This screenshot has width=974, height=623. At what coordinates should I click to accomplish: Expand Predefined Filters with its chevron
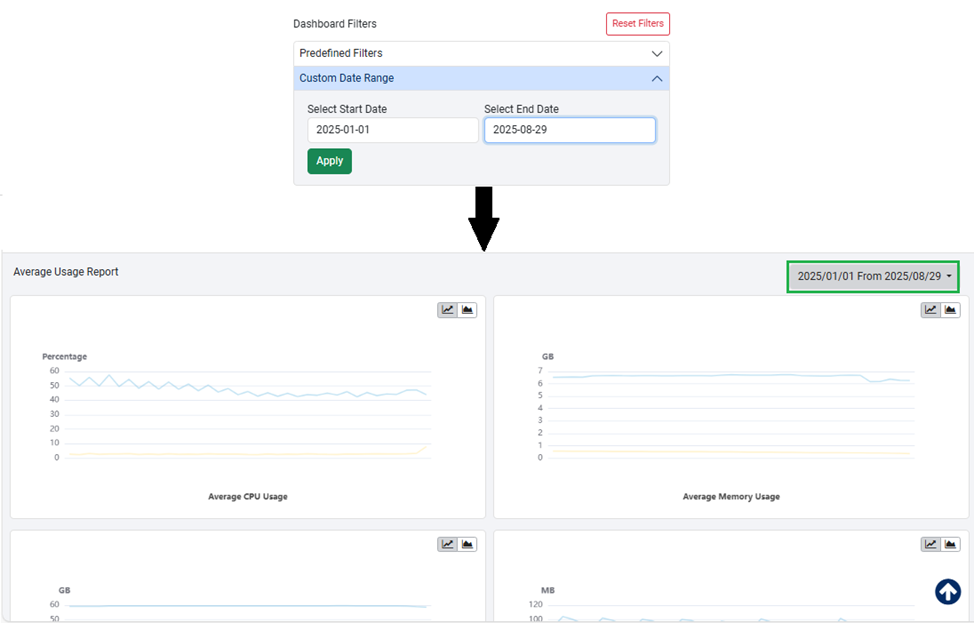(657, 54)
